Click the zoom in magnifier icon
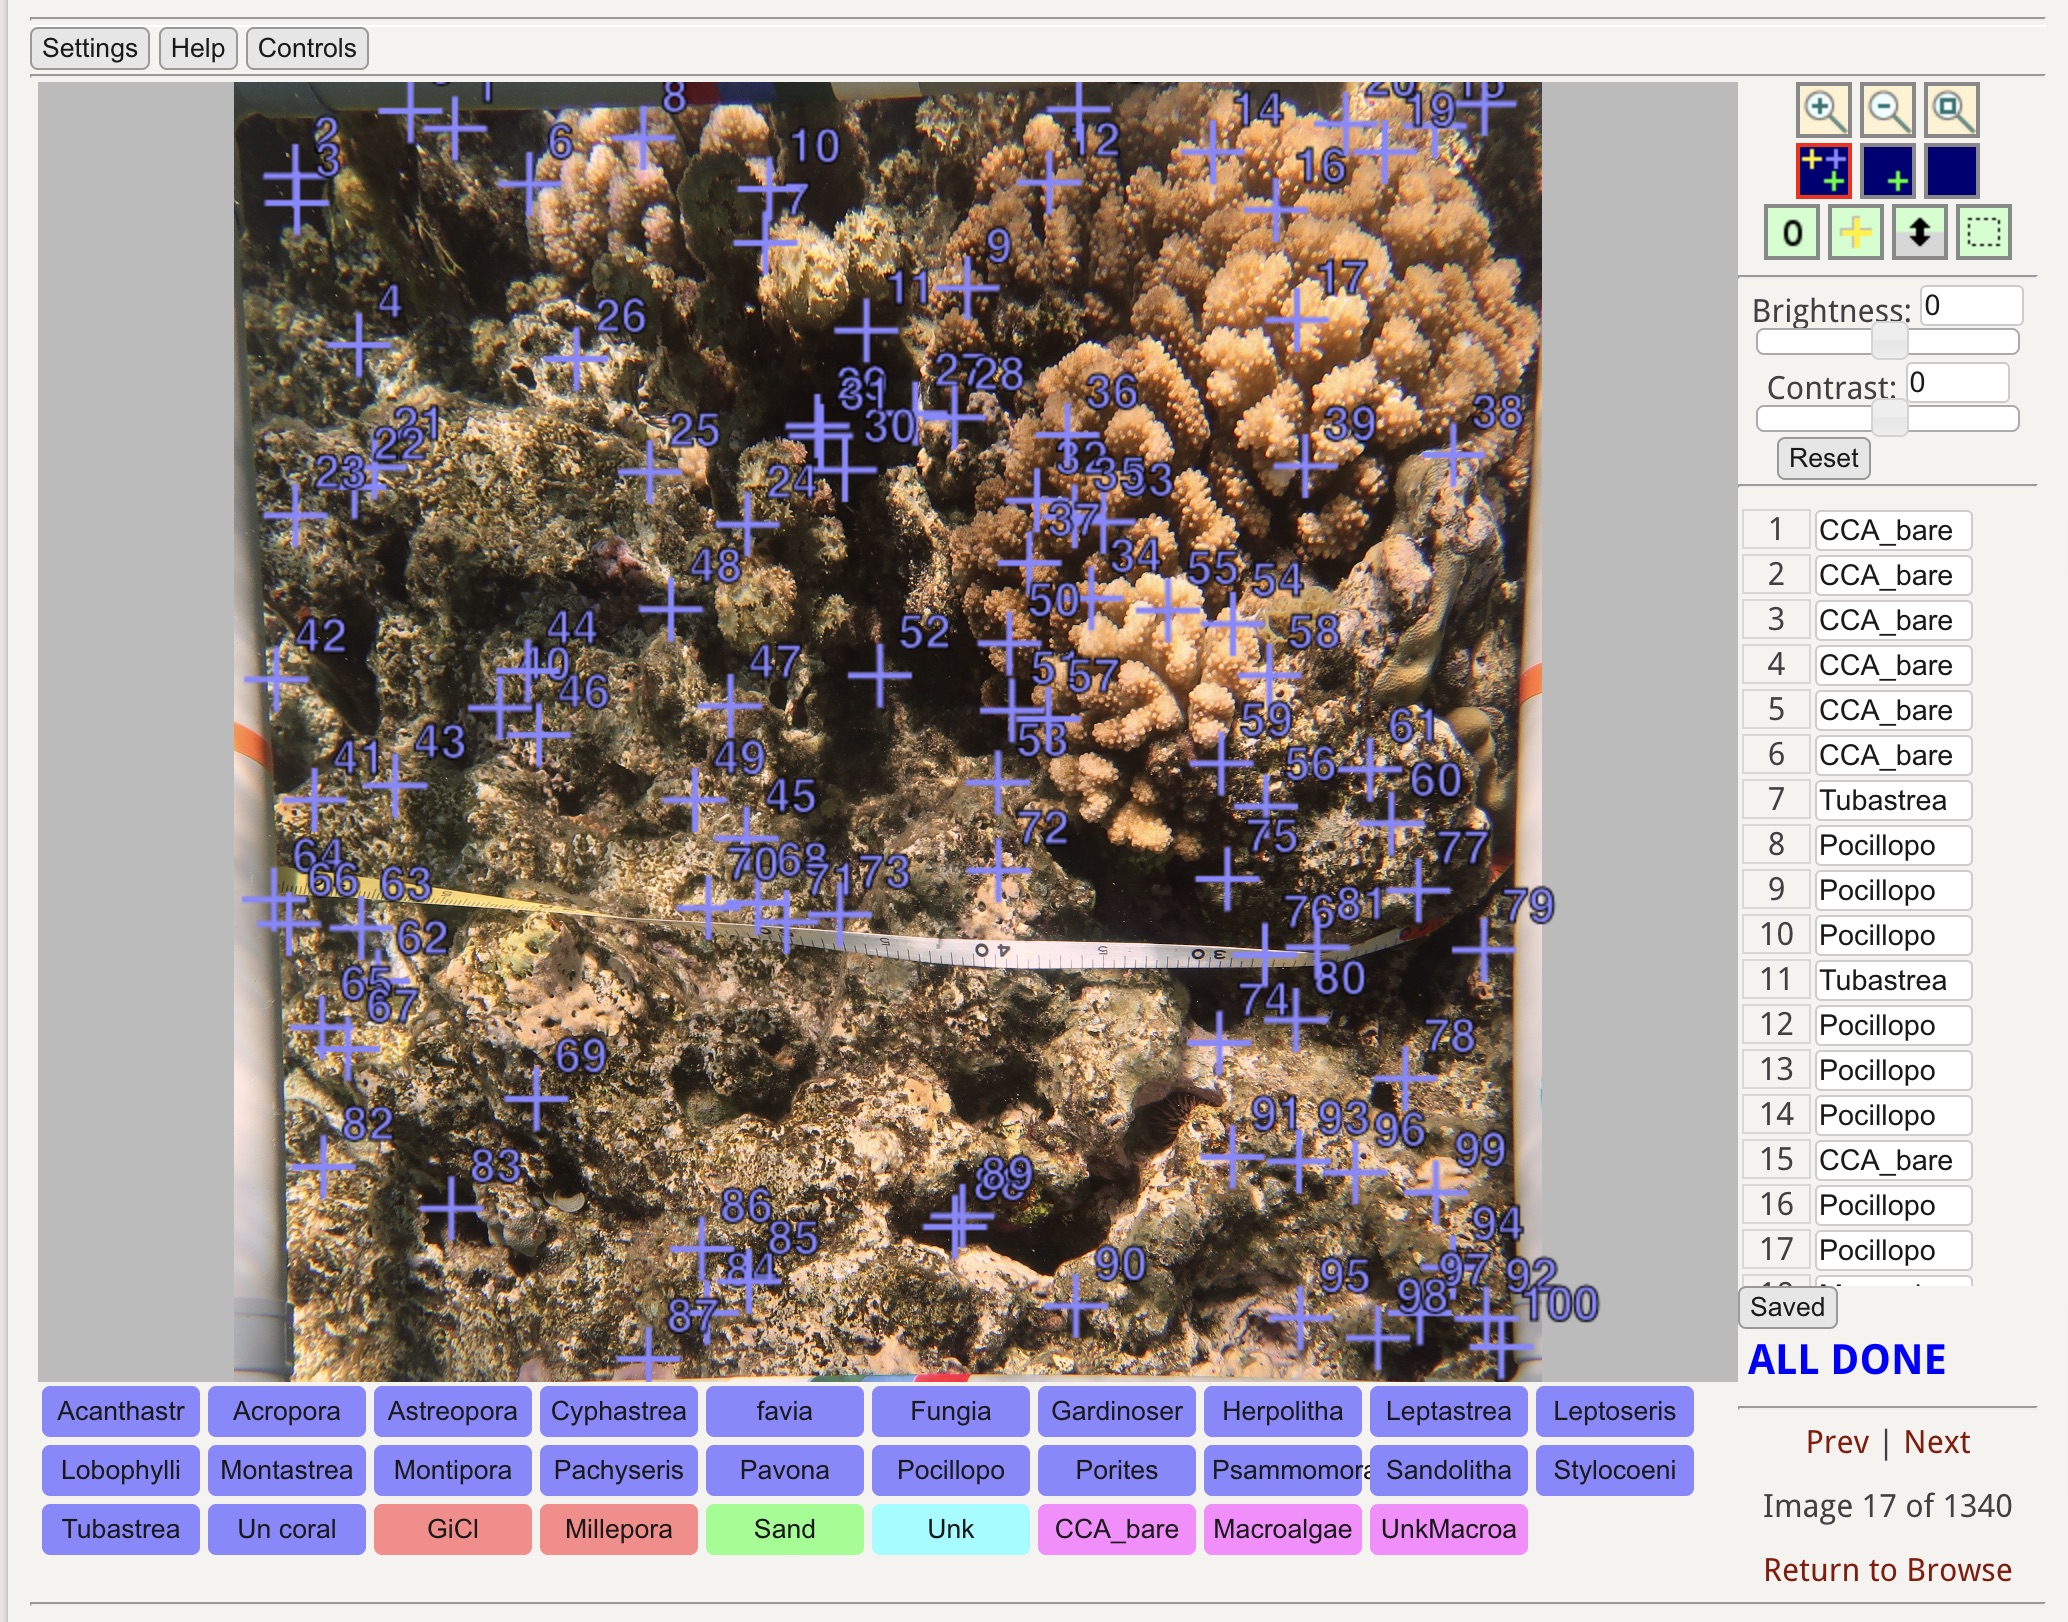The image size is (2068, 1622). point(1823,110)
